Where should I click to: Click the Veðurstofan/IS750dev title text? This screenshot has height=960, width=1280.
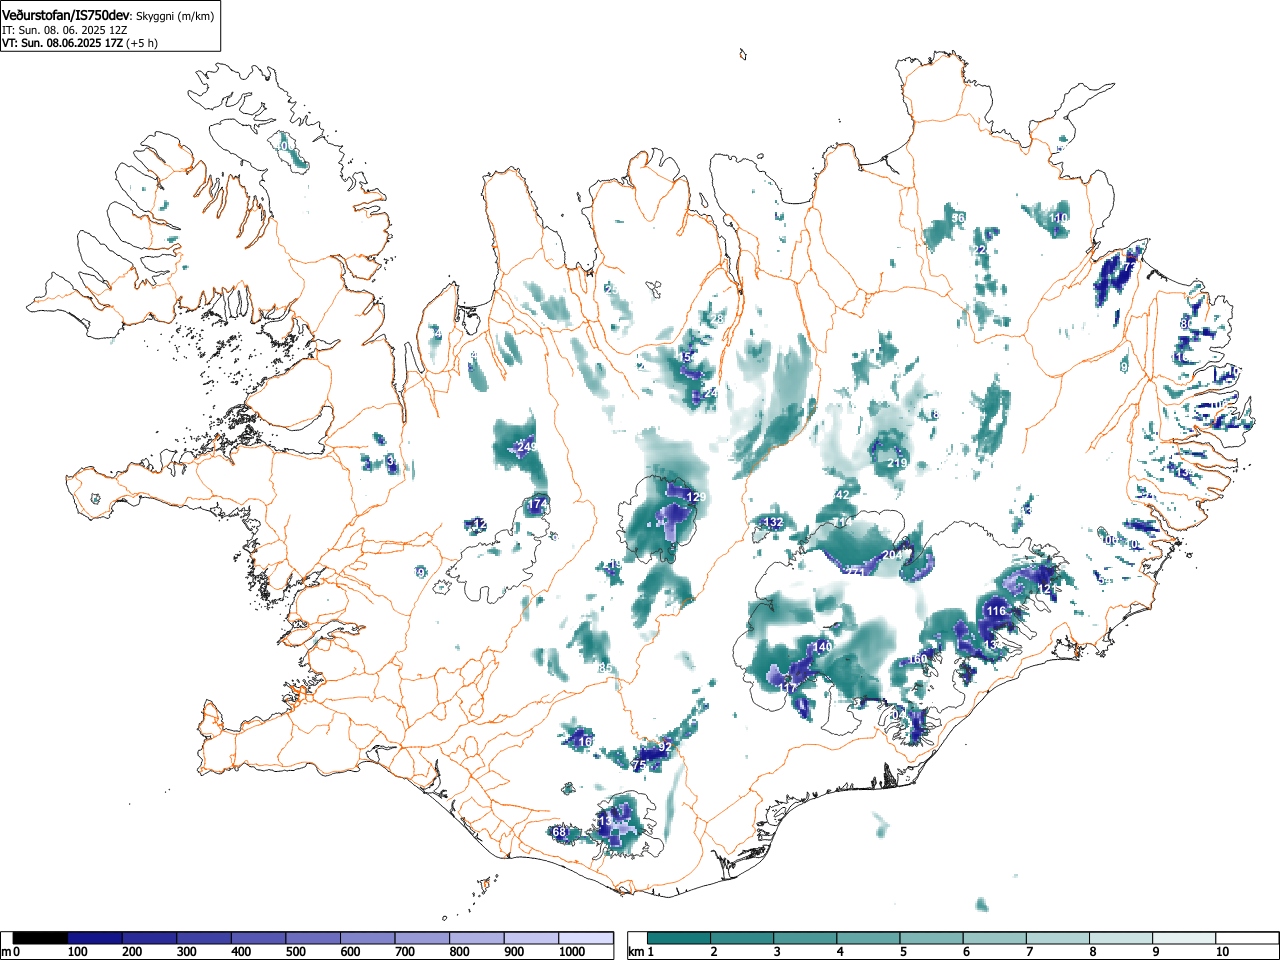(x=66, y=15)
